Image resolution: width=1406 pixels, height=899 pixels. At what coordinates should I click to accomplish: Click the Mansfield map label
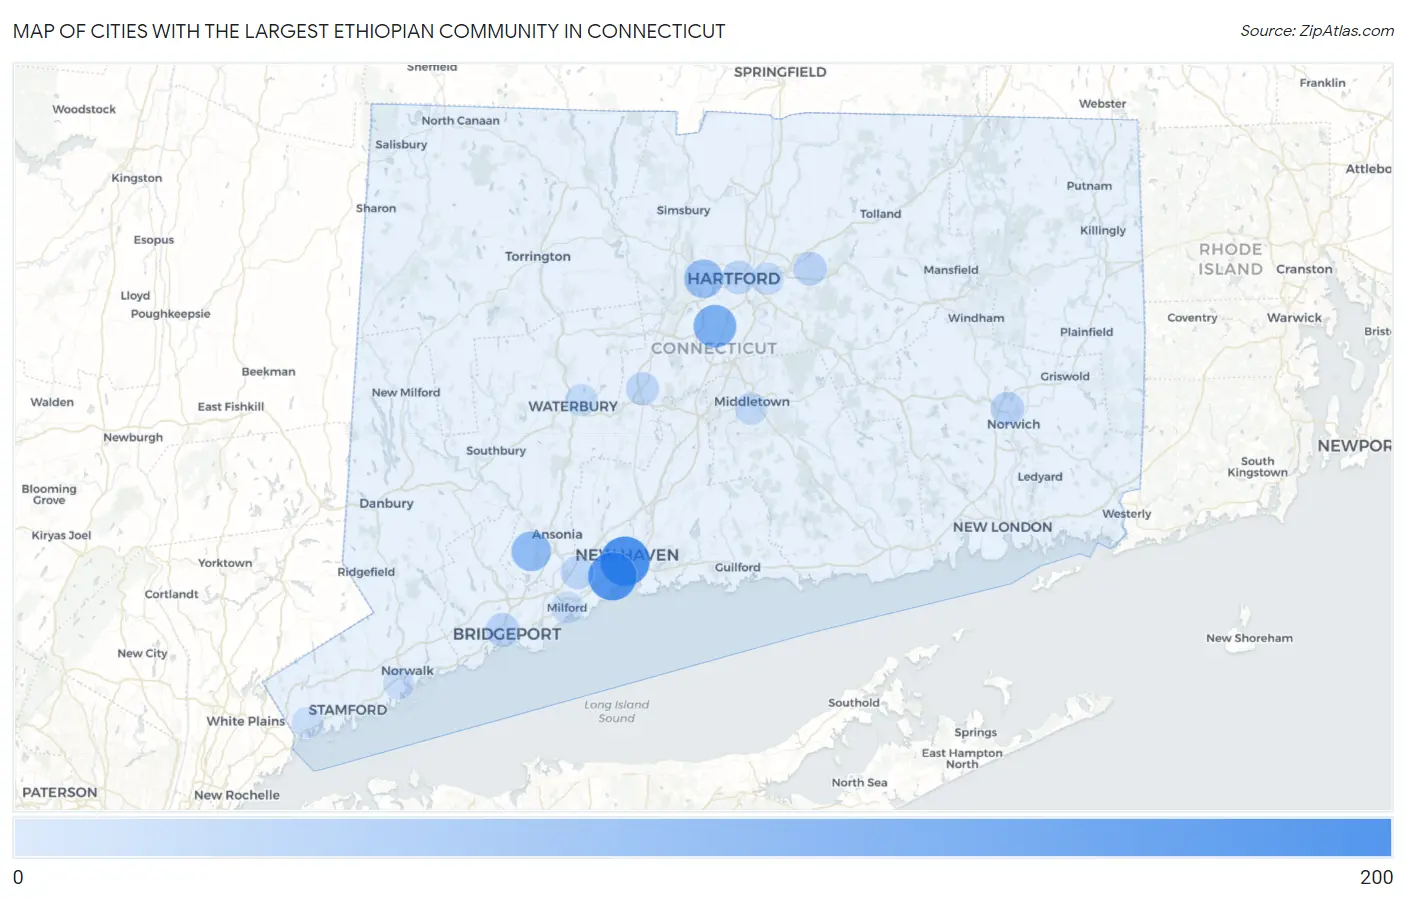click(951, 270)
